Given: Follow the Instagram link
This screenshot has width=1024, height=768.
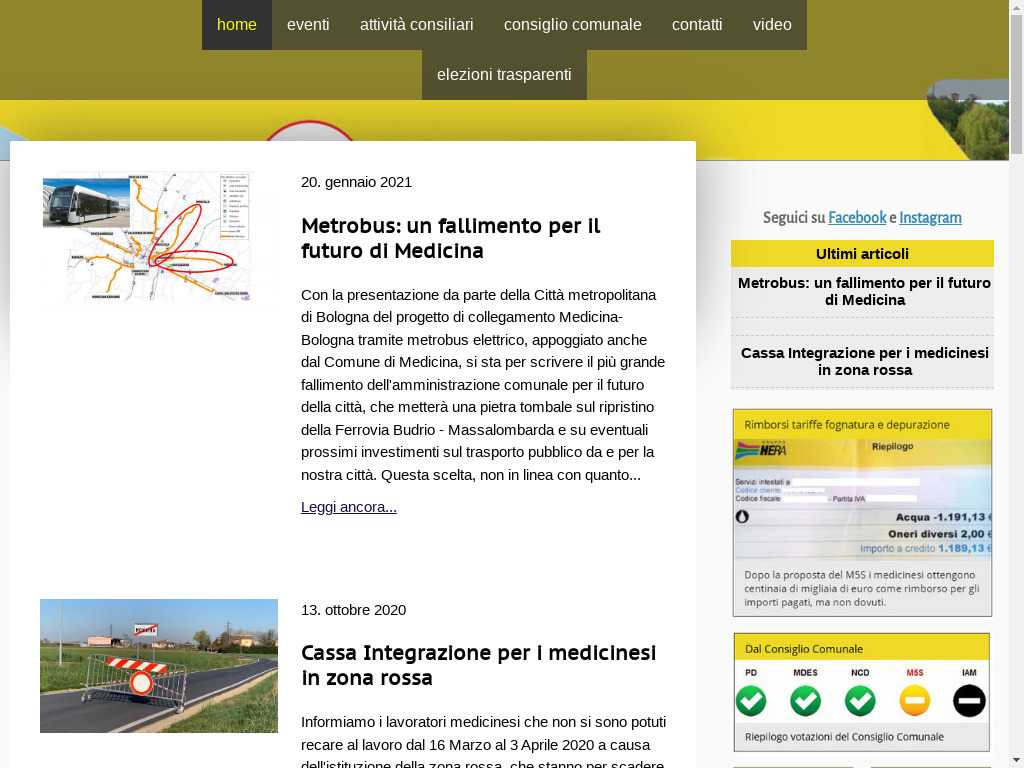Looking at the screenshot, I should 930,217.
